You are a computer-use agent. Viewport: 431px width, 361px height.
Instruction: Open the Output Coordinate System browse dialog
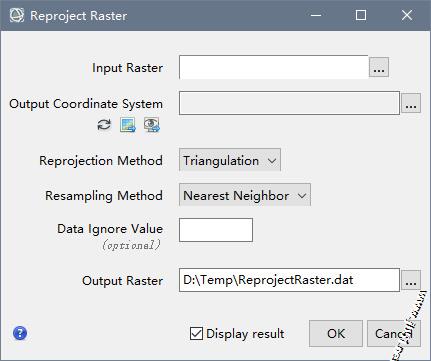click(x=411, y=103)
